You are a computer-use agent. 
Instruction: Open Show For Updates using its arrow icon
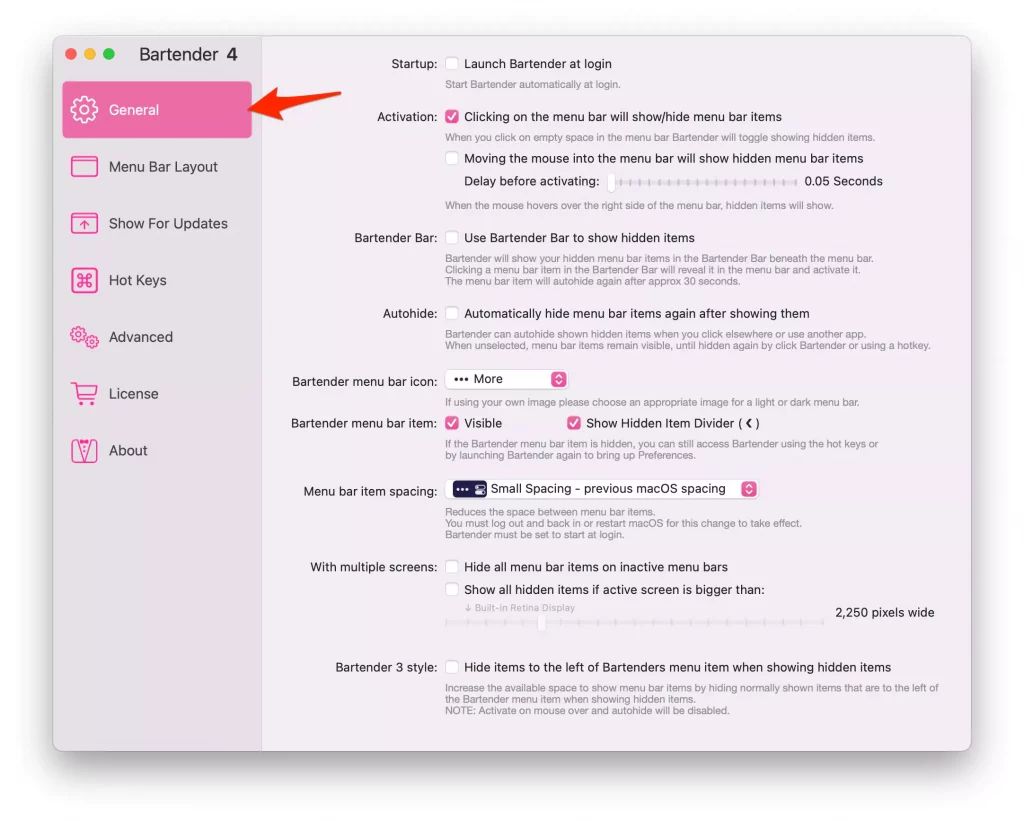click(85, 223)
